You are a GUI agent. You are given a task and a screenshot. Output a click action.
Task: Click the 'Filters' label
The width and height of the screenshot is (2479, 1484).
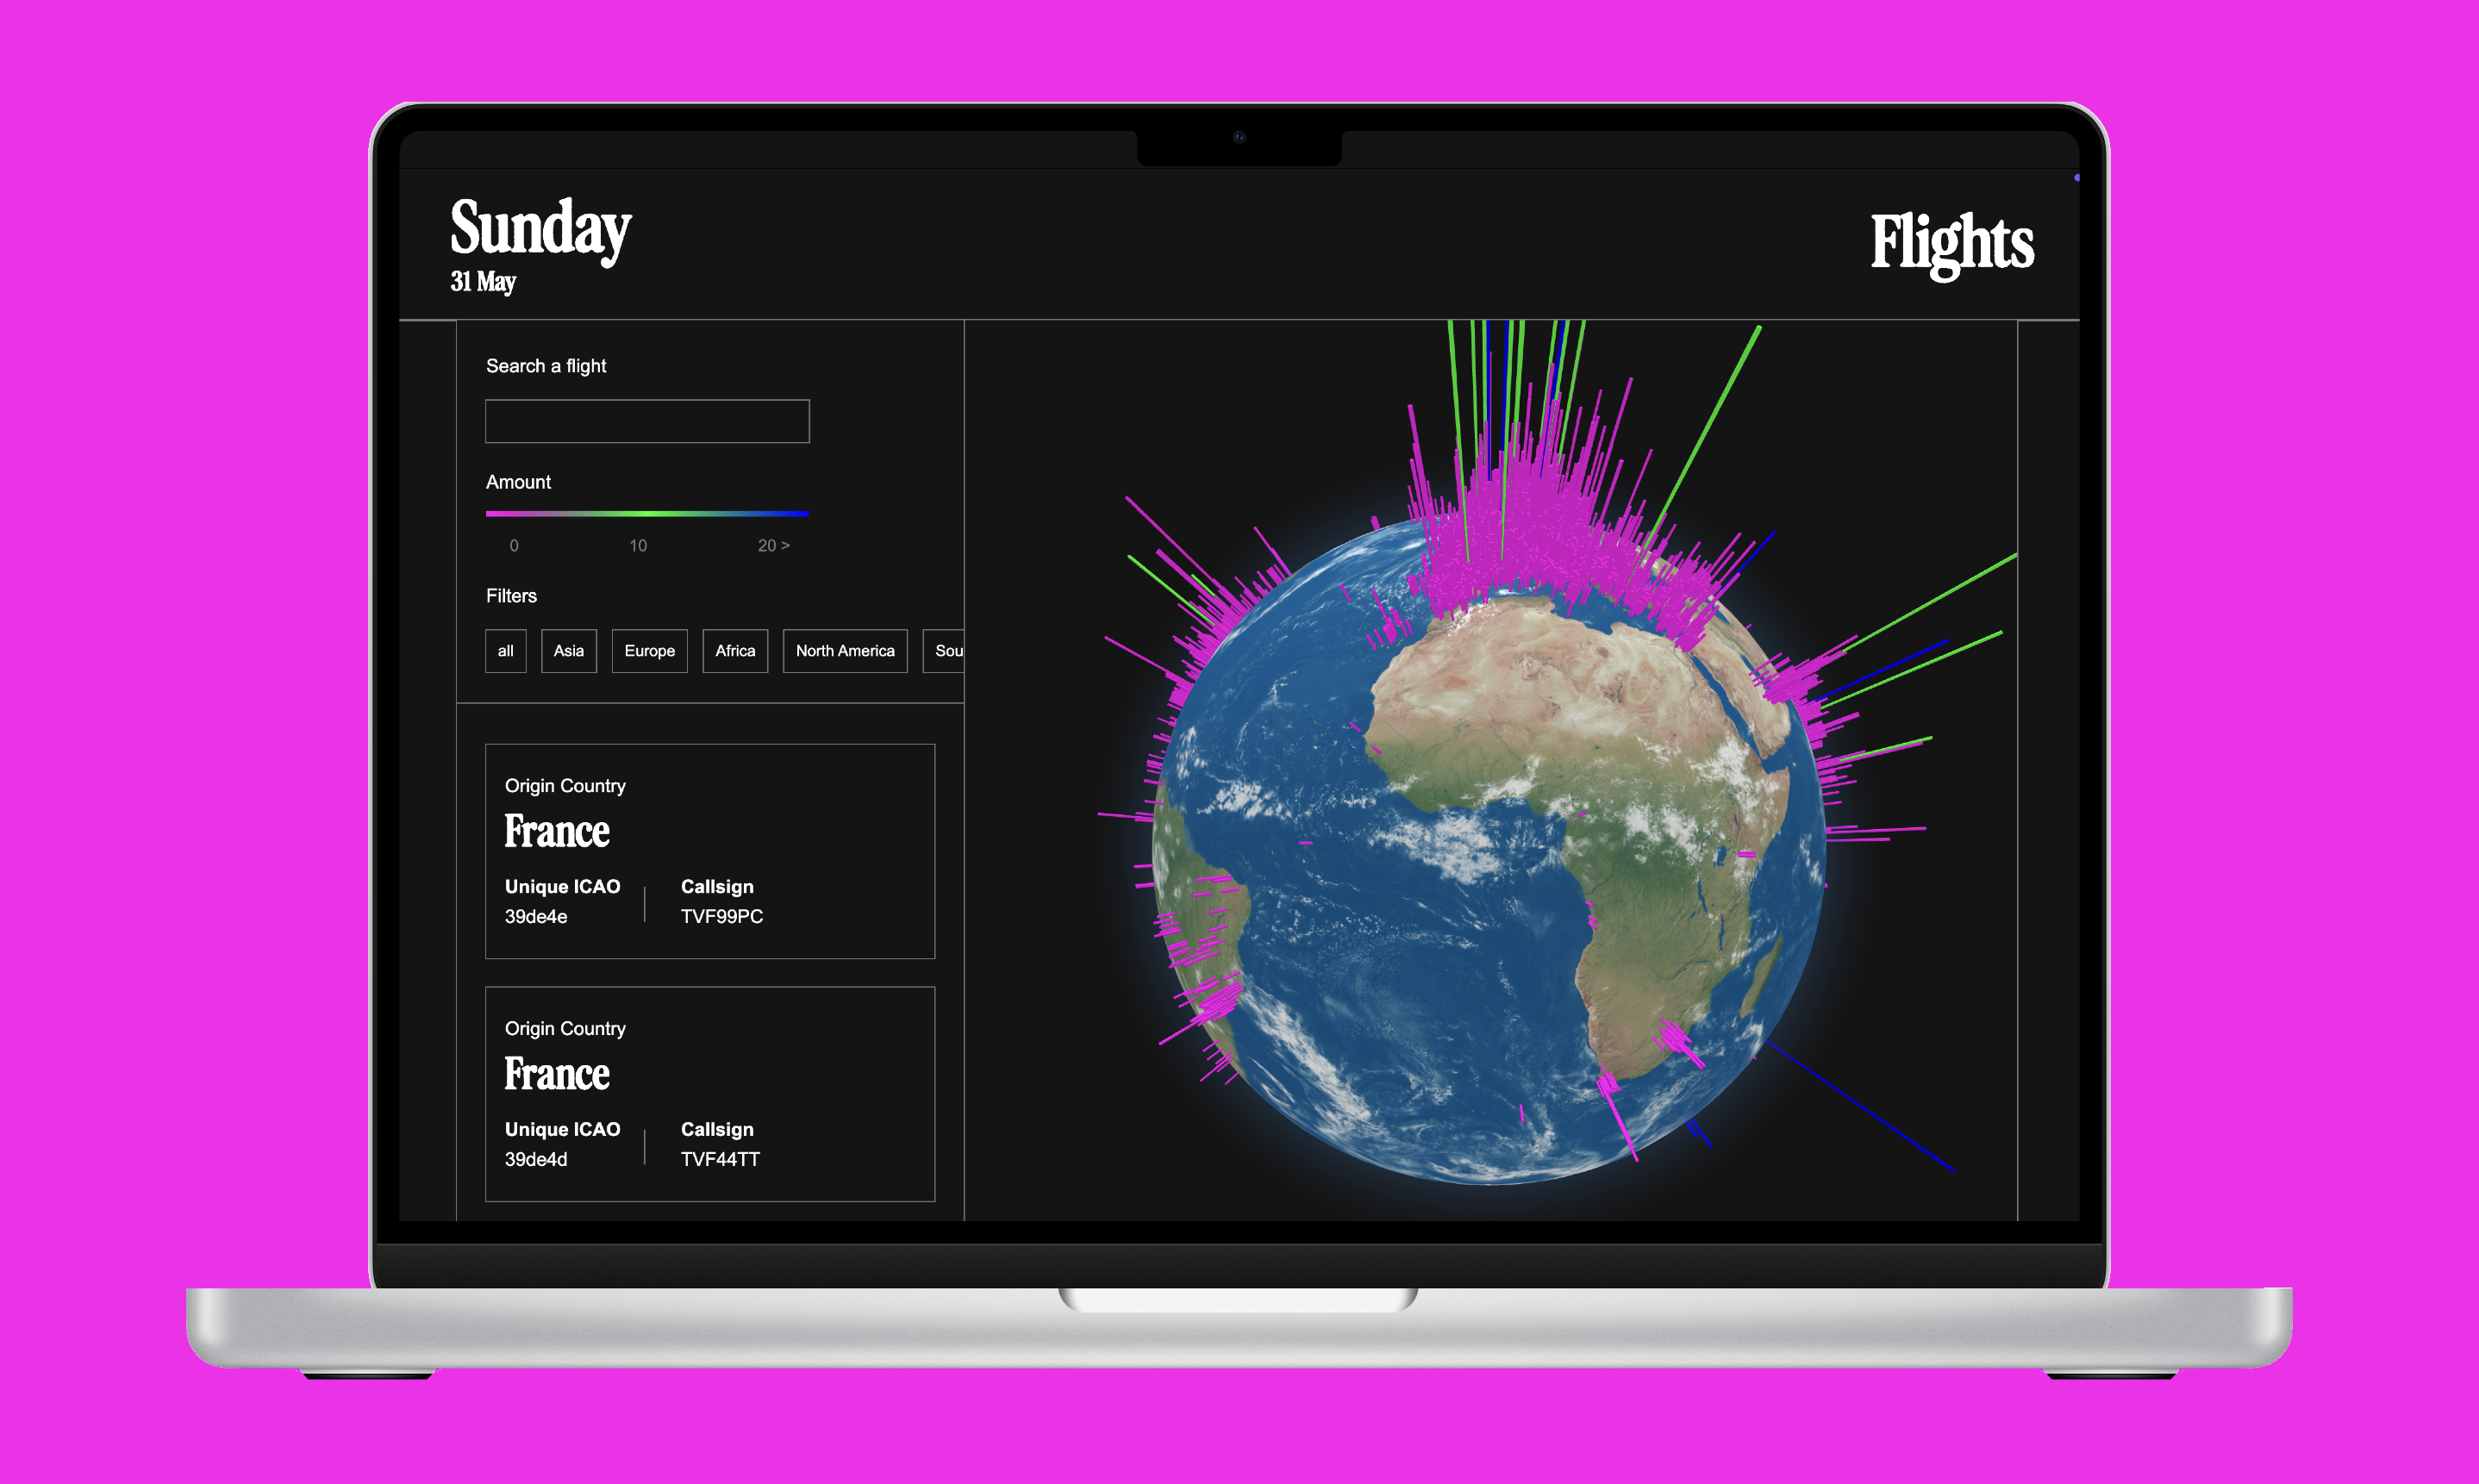point(511,596)
